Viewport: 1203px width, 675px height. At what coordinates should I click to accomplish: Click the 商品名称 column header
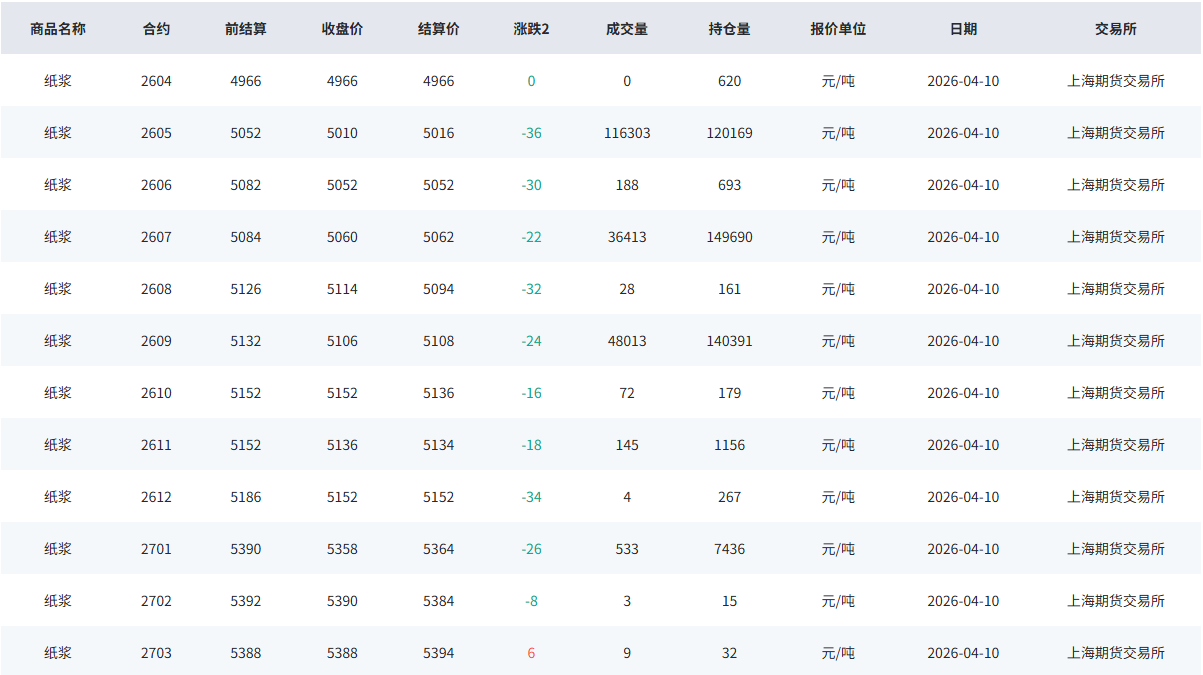(x=58, y=29)
